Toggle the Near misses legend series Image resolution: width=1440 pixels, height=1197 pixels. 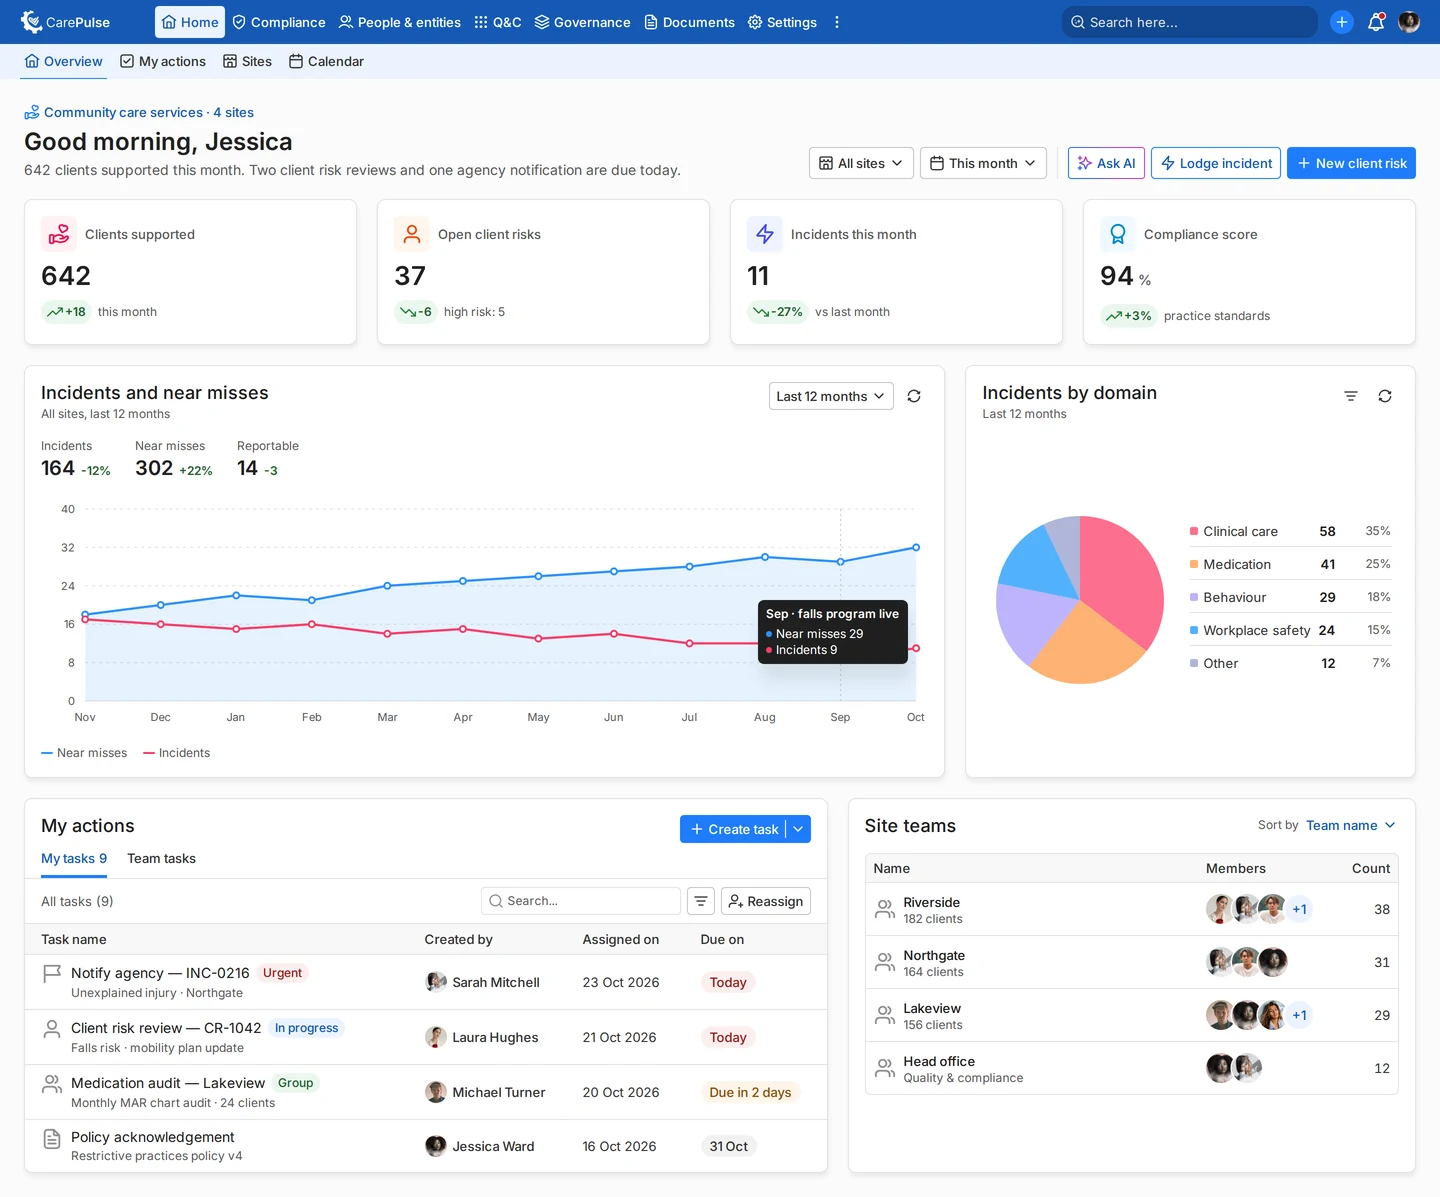point(84,753)
